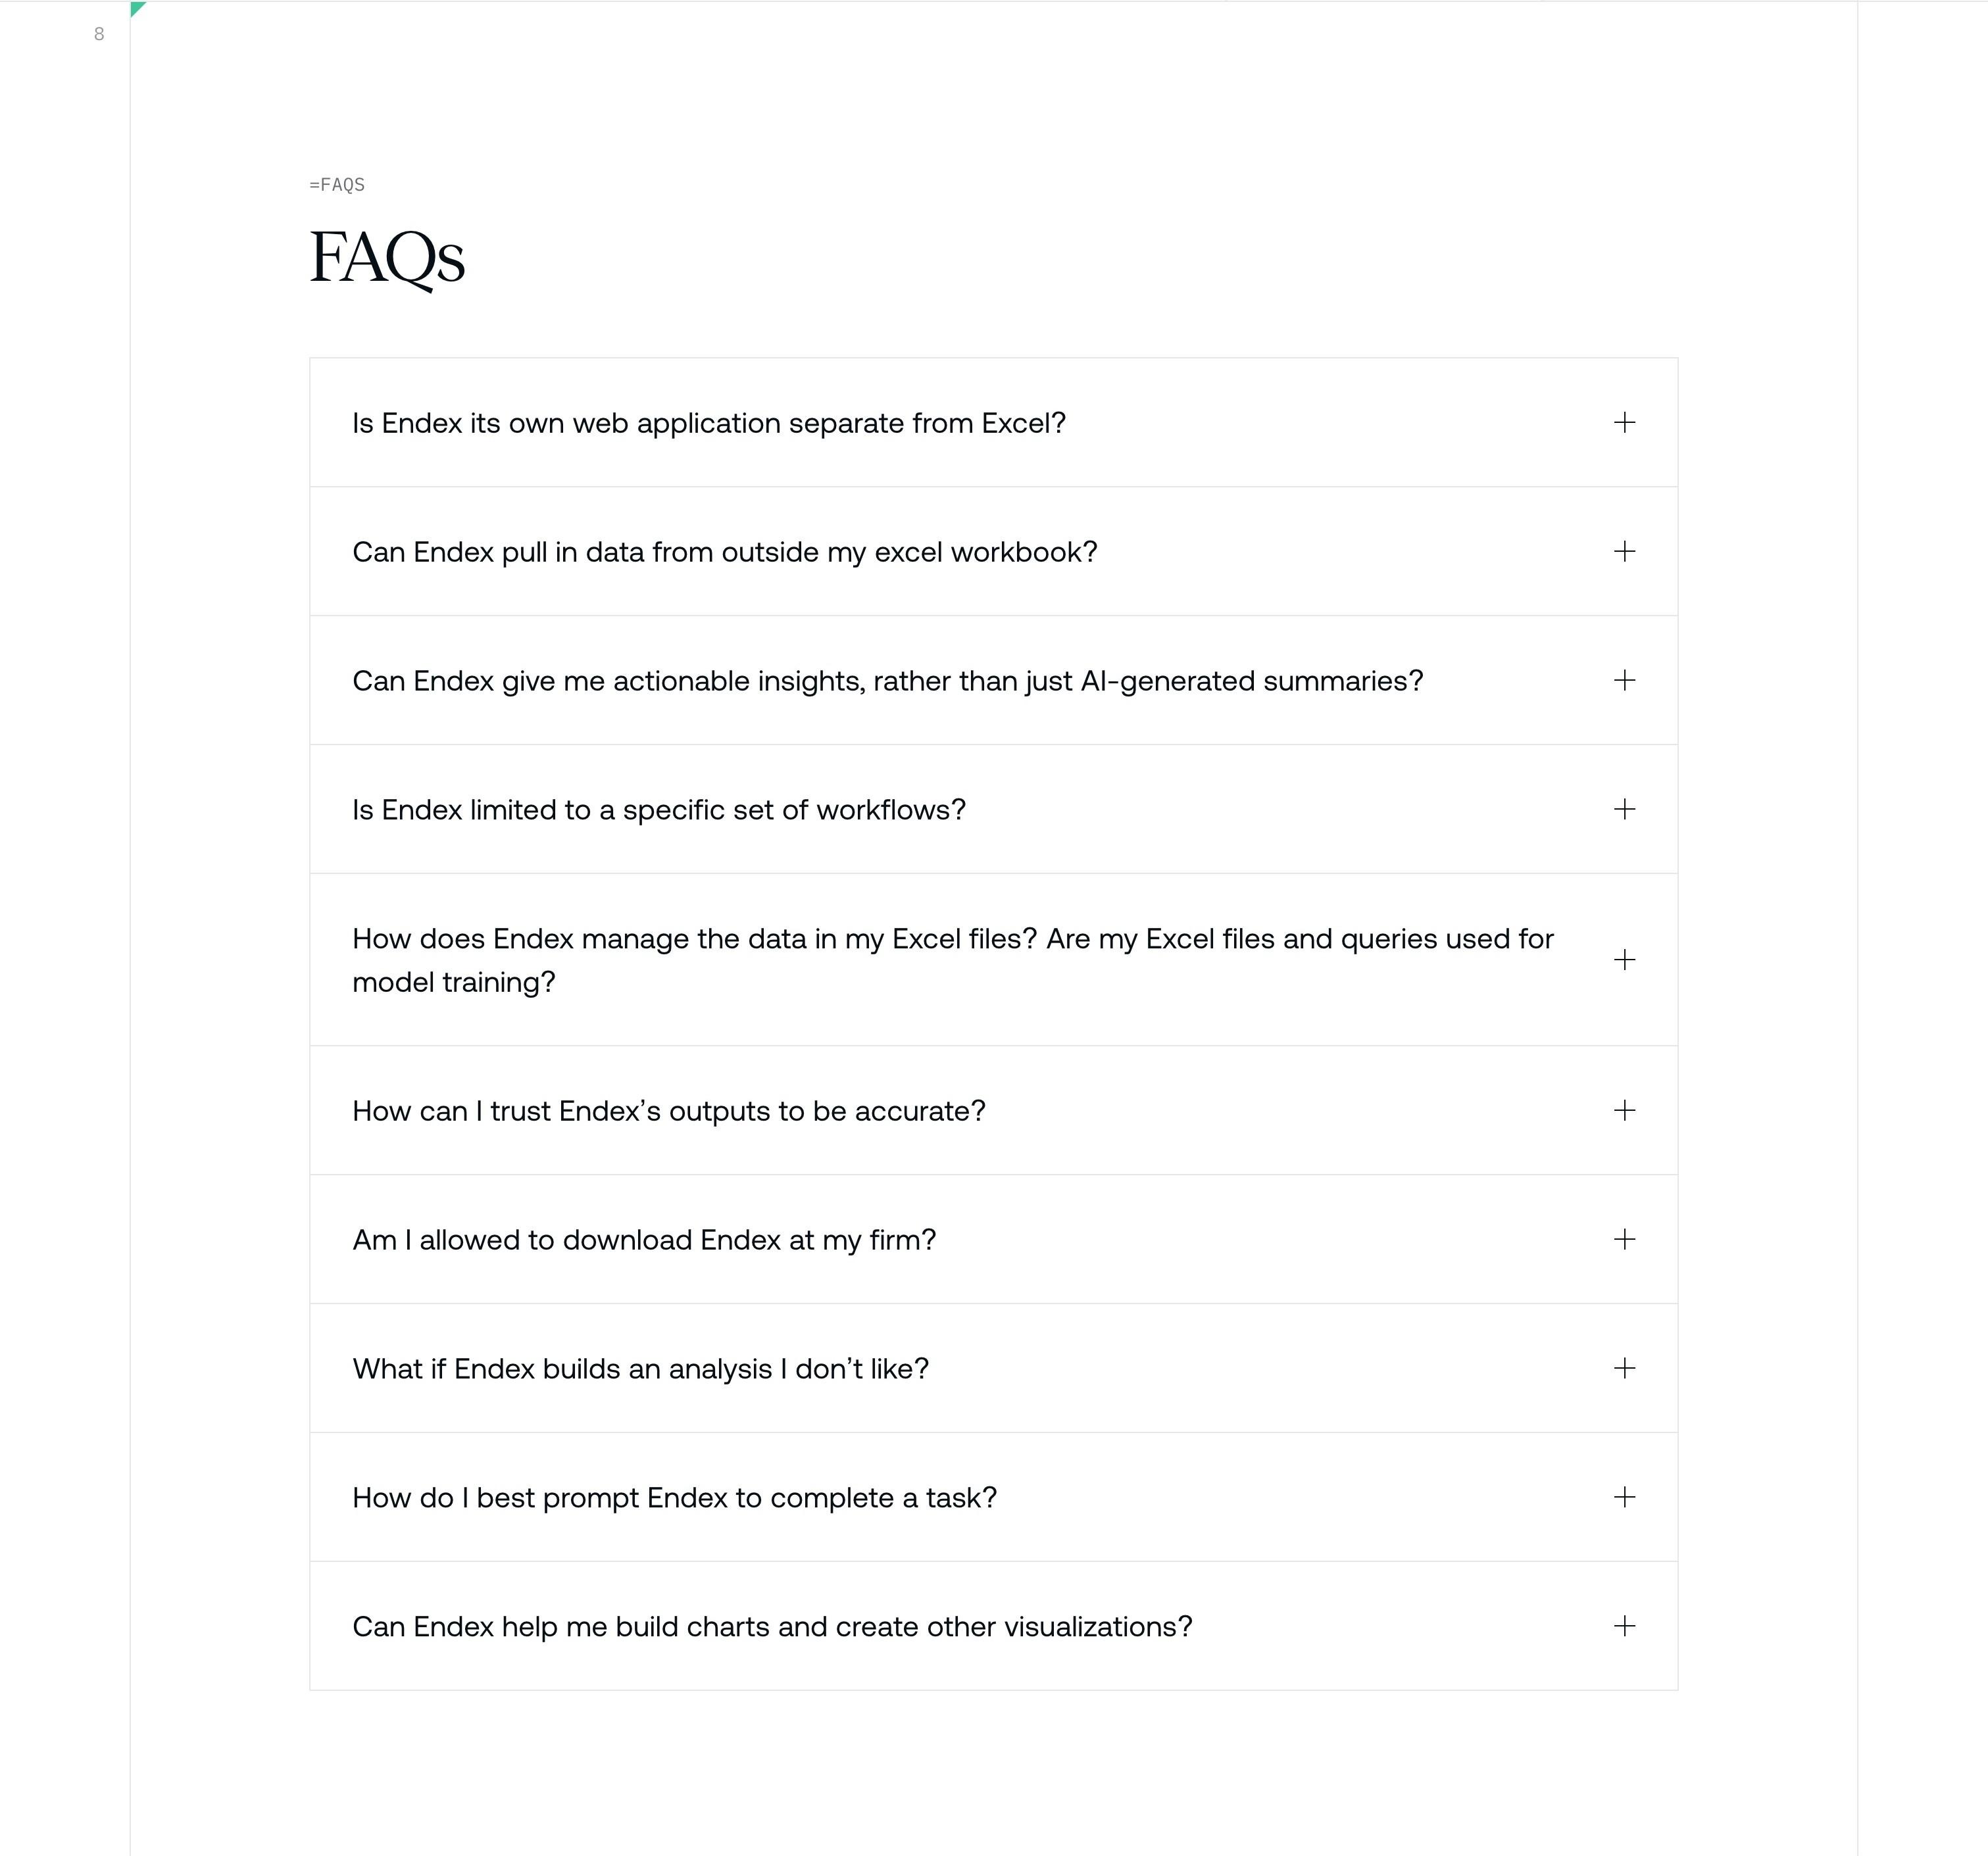The width and height of the screenshot is (1988, 1856).
Task: Open 'How do I best prompt Endex' question
Action: click(674, 1498)
